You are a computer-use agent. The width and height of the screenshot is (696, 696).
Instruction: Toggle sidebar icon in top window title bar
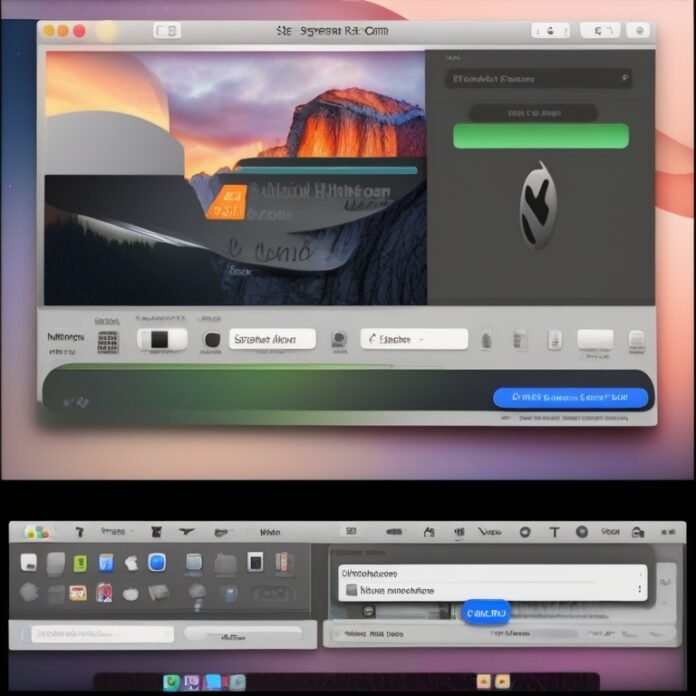tap(167, 31)
